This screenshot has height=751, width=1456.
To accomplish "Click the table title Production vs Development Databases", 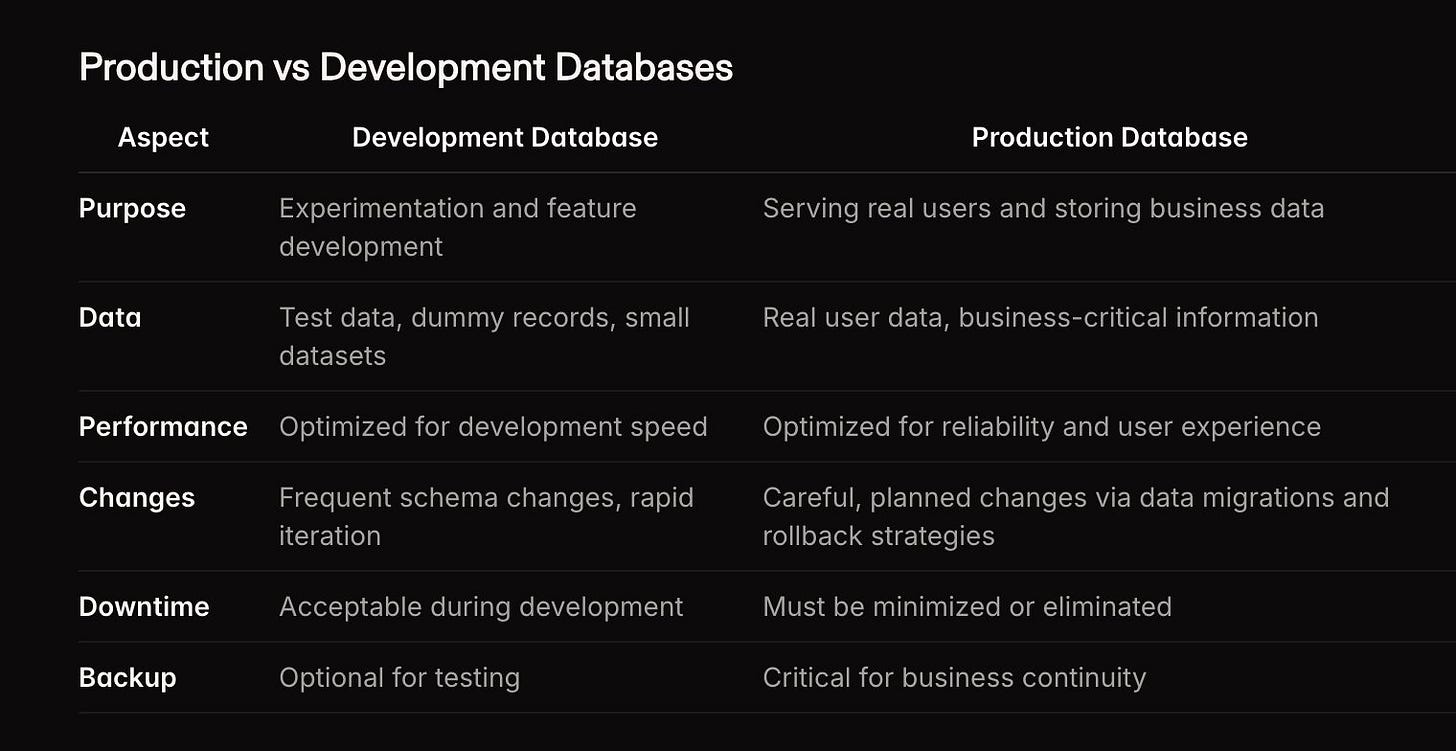I will click(406, 67).
